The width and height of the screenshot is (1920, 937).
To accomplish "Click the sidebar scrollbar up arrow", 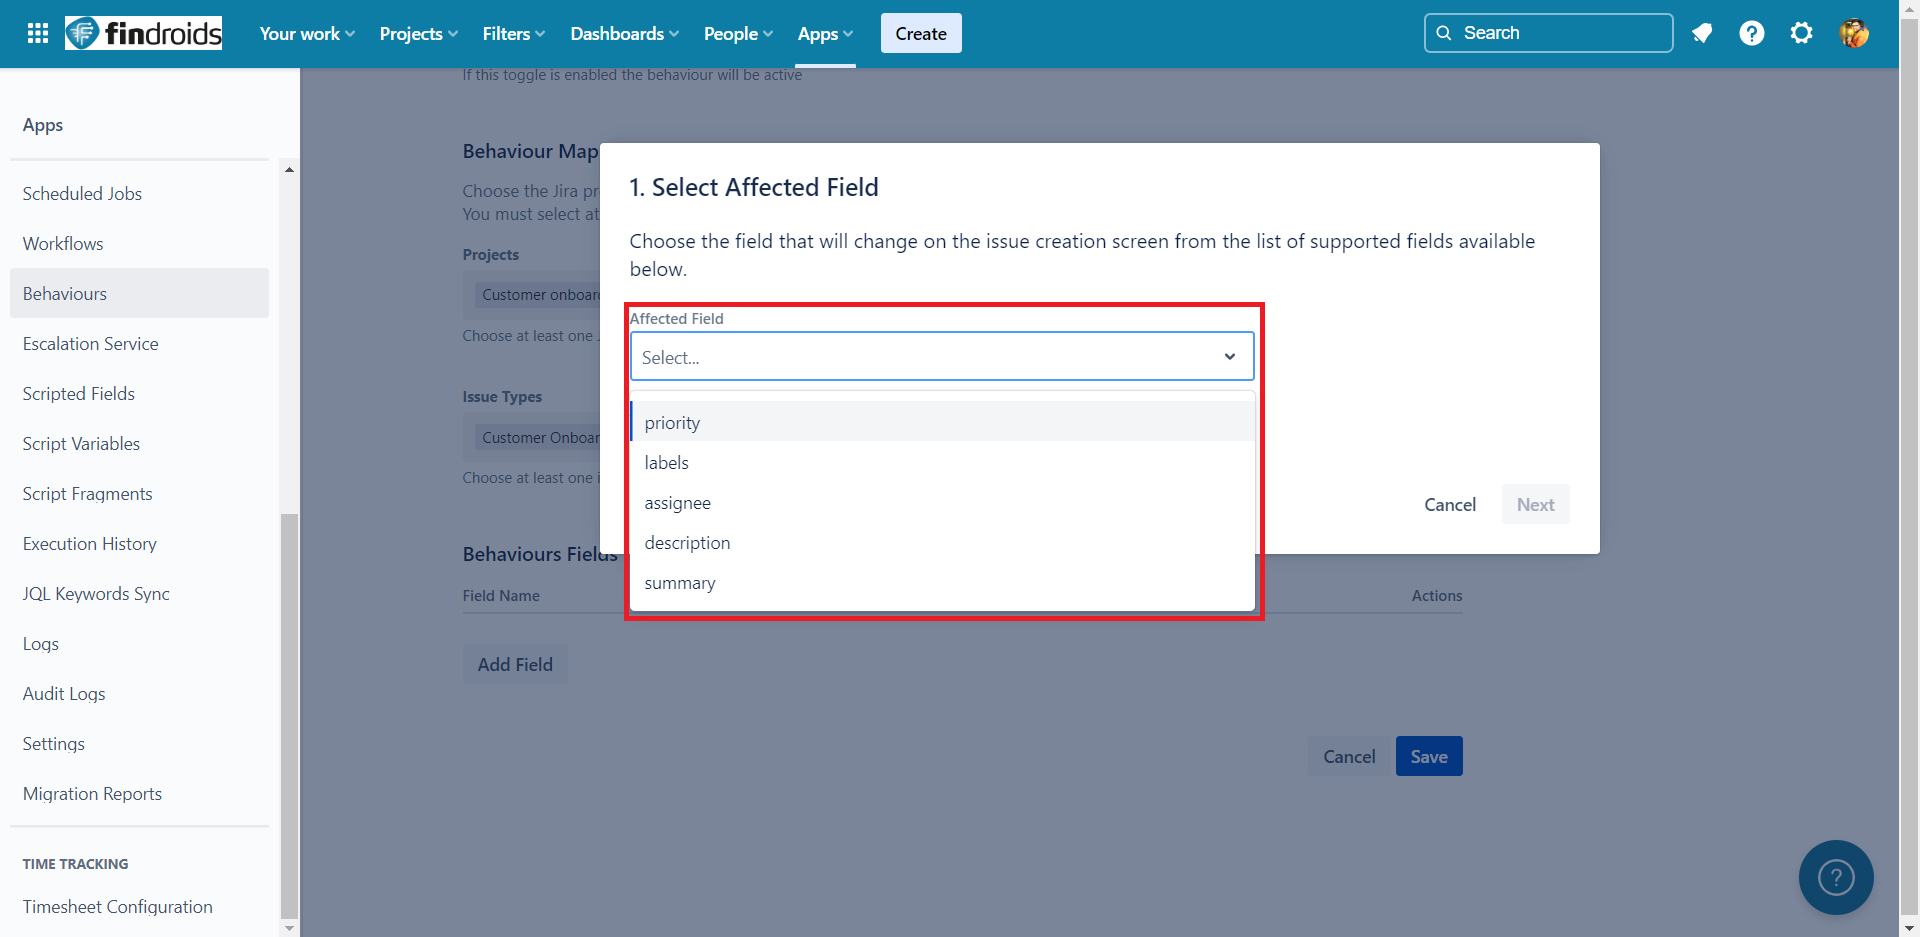I will pyautogui.click(x=289, y=169).
